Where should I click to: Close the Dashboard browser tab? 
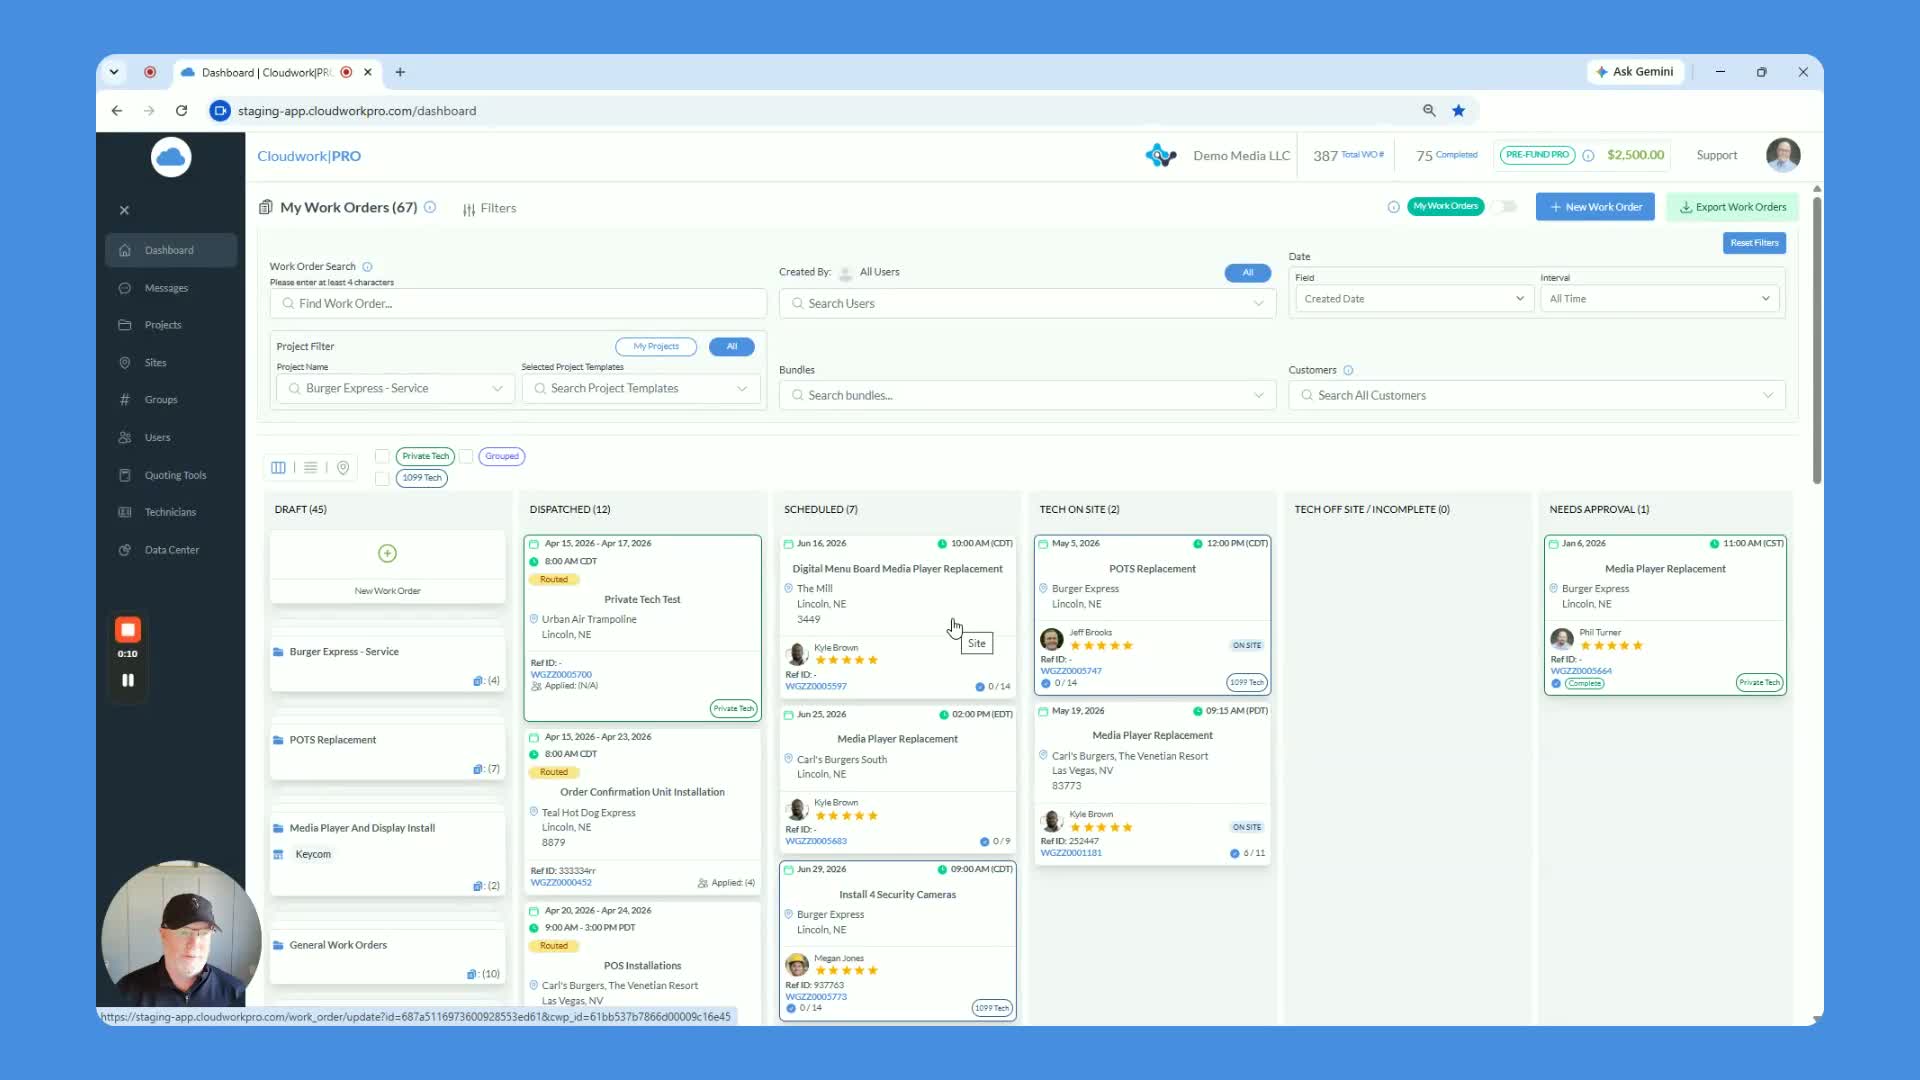coord(368,72)
